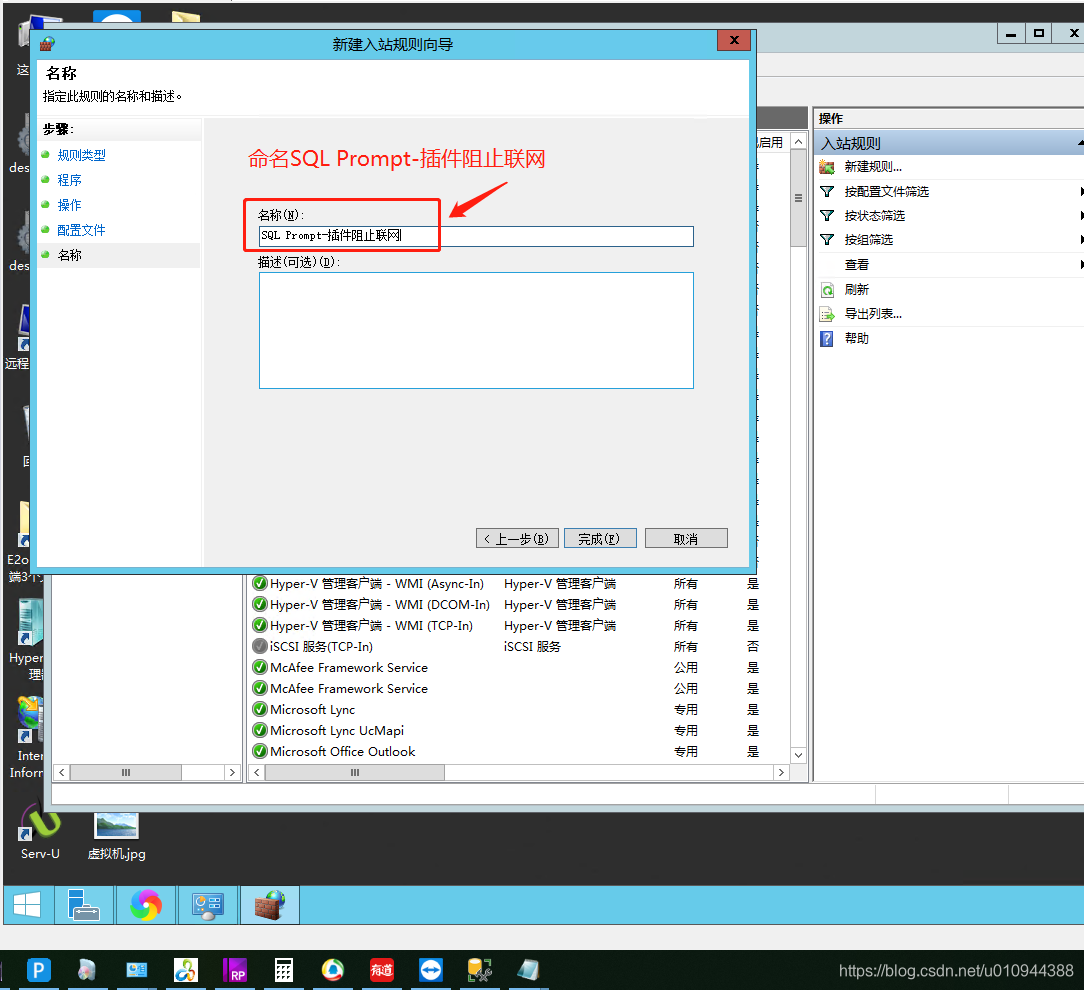The width and height of the screenshot is (1084, 990).
Task: Go to 程序 wizard step
Action: pos(69,180)
